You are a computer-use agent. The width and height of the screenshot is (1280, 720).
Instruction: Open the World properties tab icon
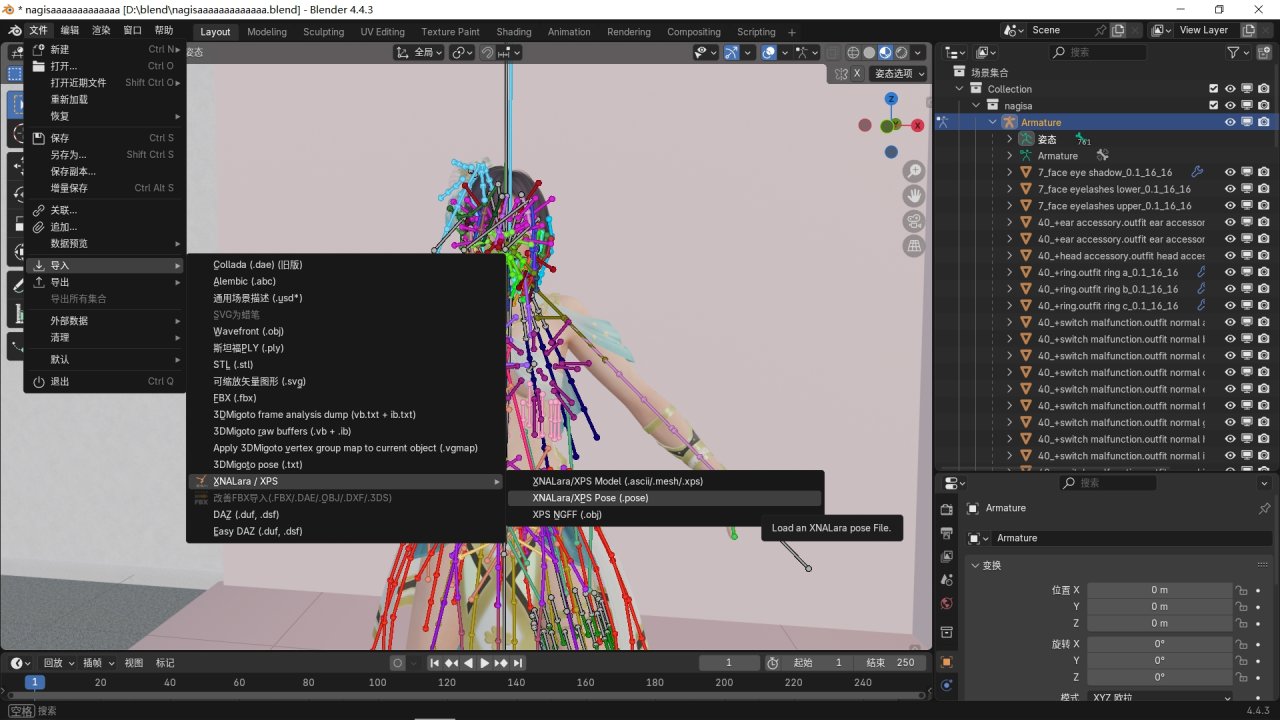point(946,603)
